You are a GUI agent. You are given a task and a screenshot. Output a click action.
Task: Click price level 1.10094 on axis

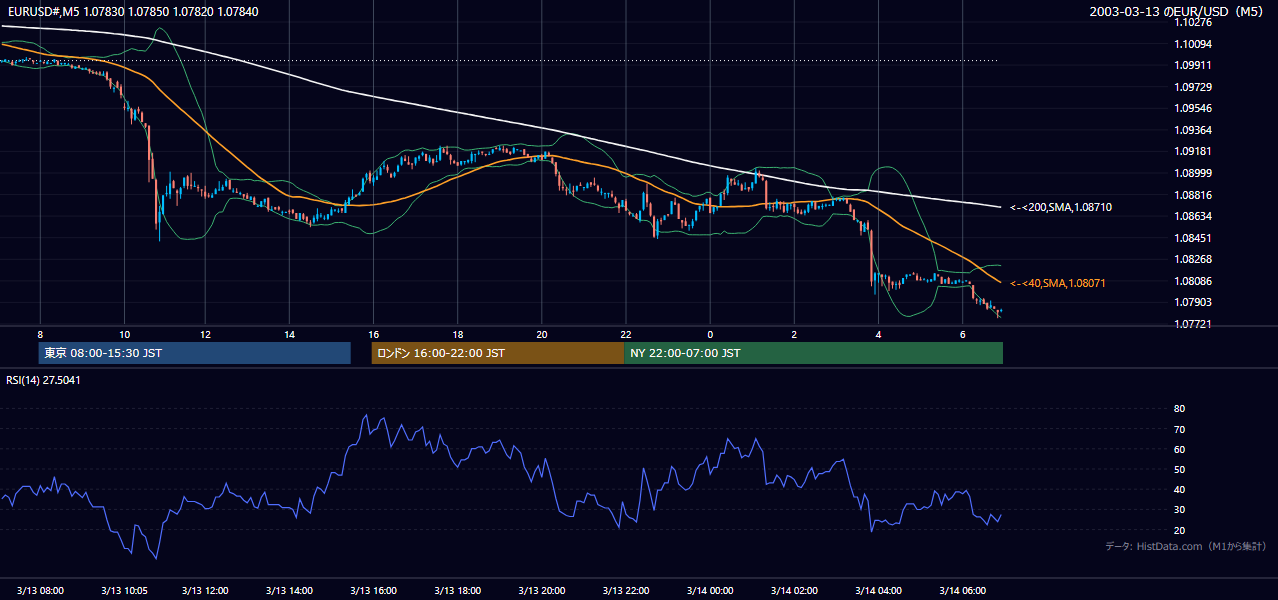tap(1194, 44)
